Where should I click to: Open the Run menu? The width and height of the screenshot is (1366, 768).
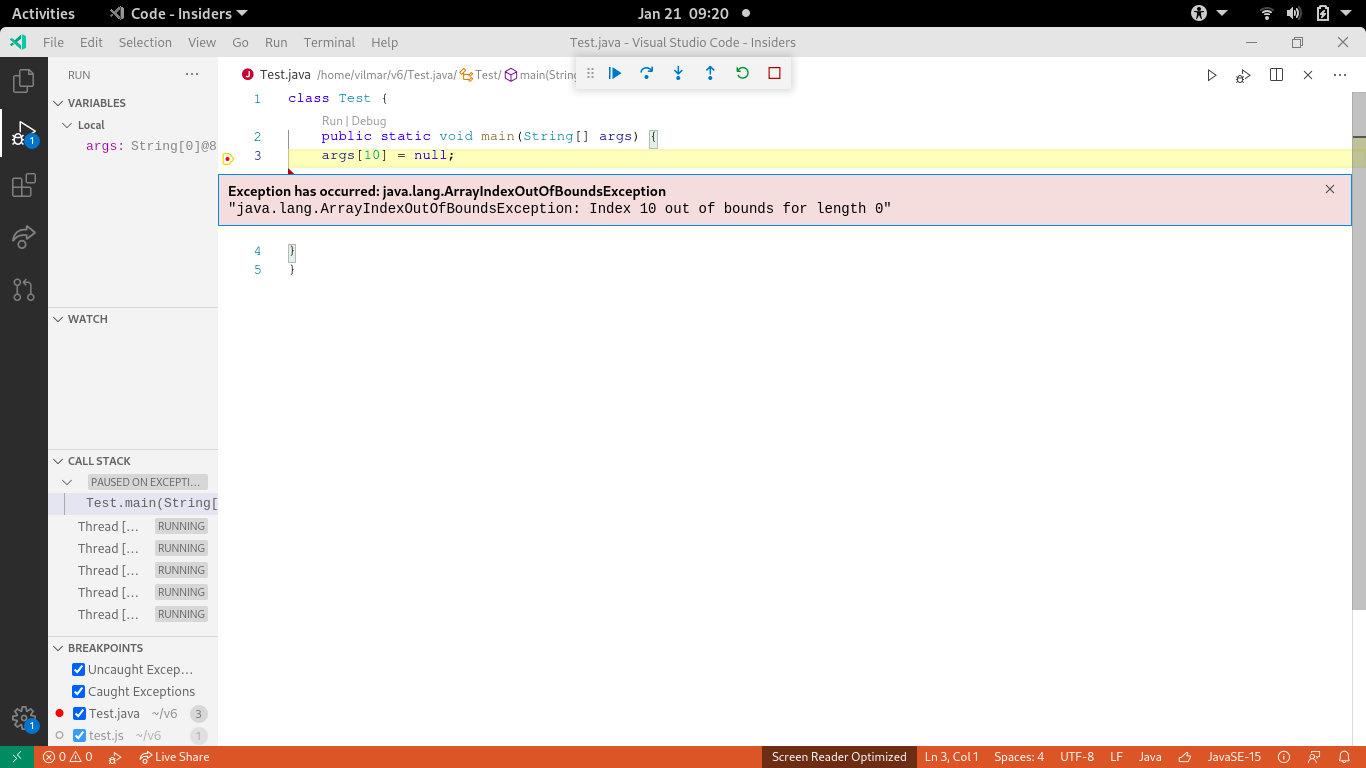click(x=276, y=42)
